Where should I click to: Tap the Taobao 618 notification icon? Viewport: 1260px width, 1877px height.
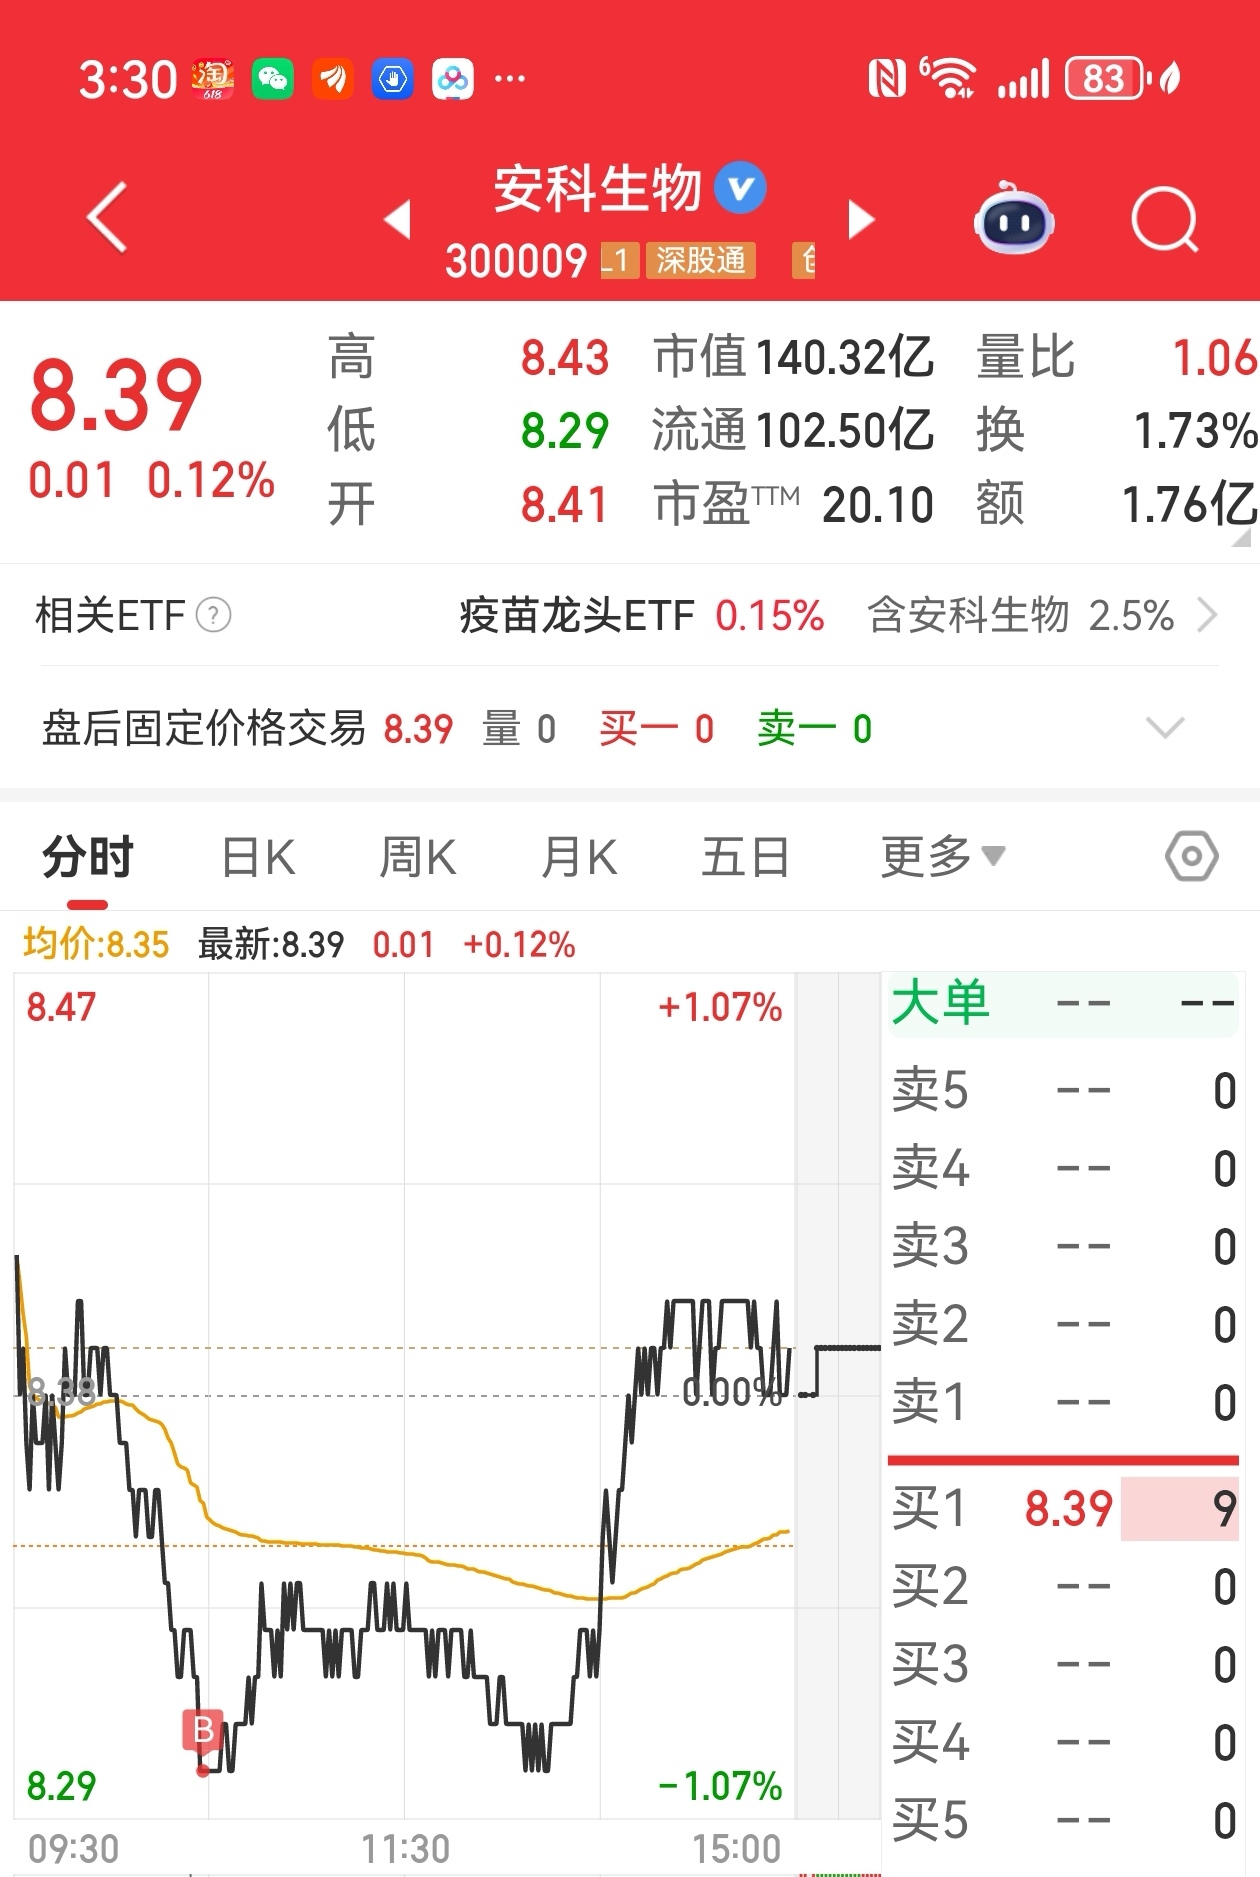click(212, 79)
